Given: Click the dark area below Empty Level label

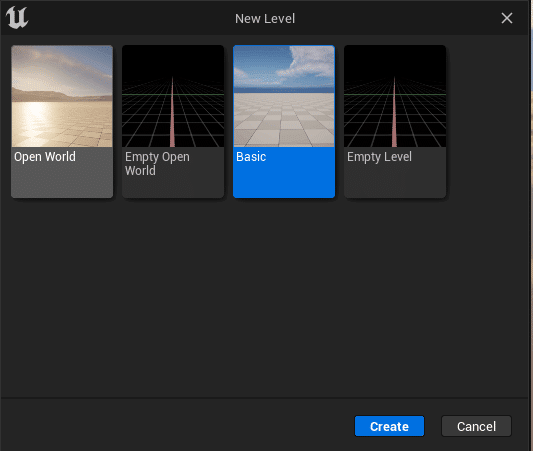Looking at the screenshot, I should pos(395,182).
